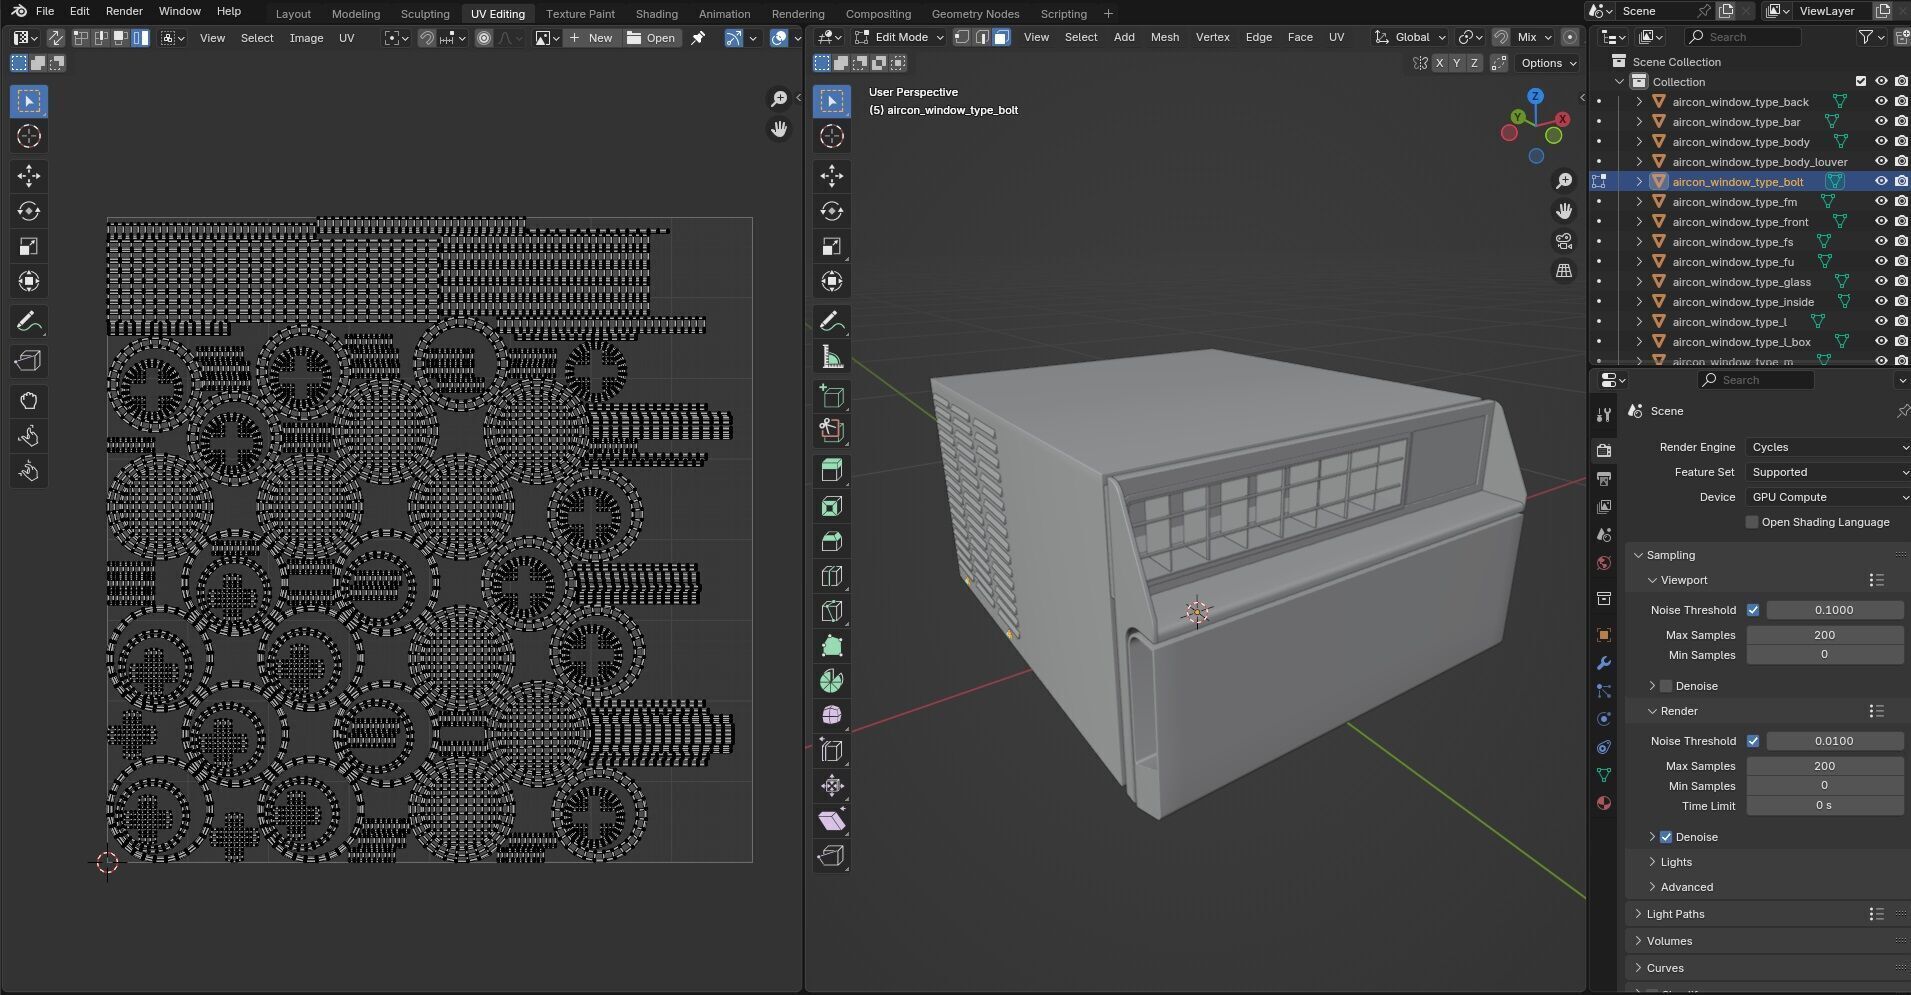Adjust Render Max Samples 200 field

coord(1824,766)
